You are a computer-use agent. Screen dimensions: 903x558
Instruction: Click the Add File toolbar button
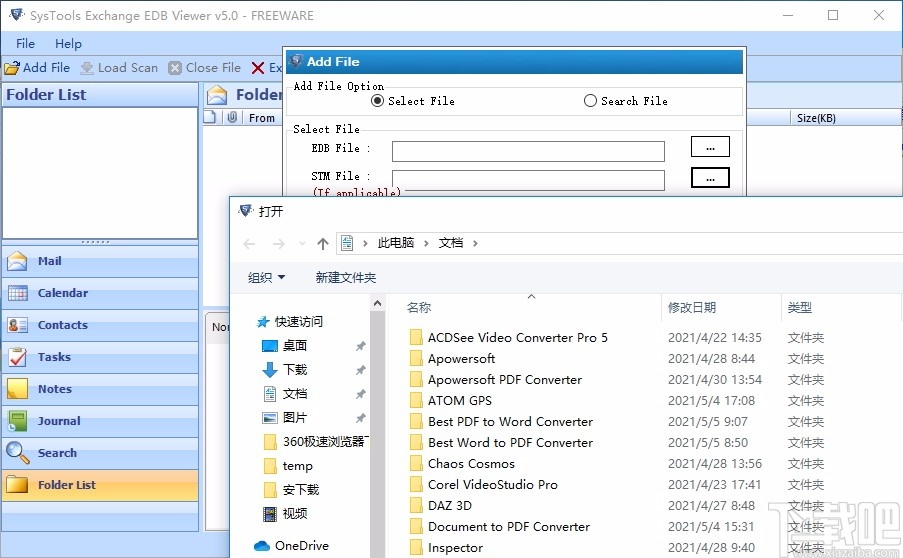coord(37,68)
